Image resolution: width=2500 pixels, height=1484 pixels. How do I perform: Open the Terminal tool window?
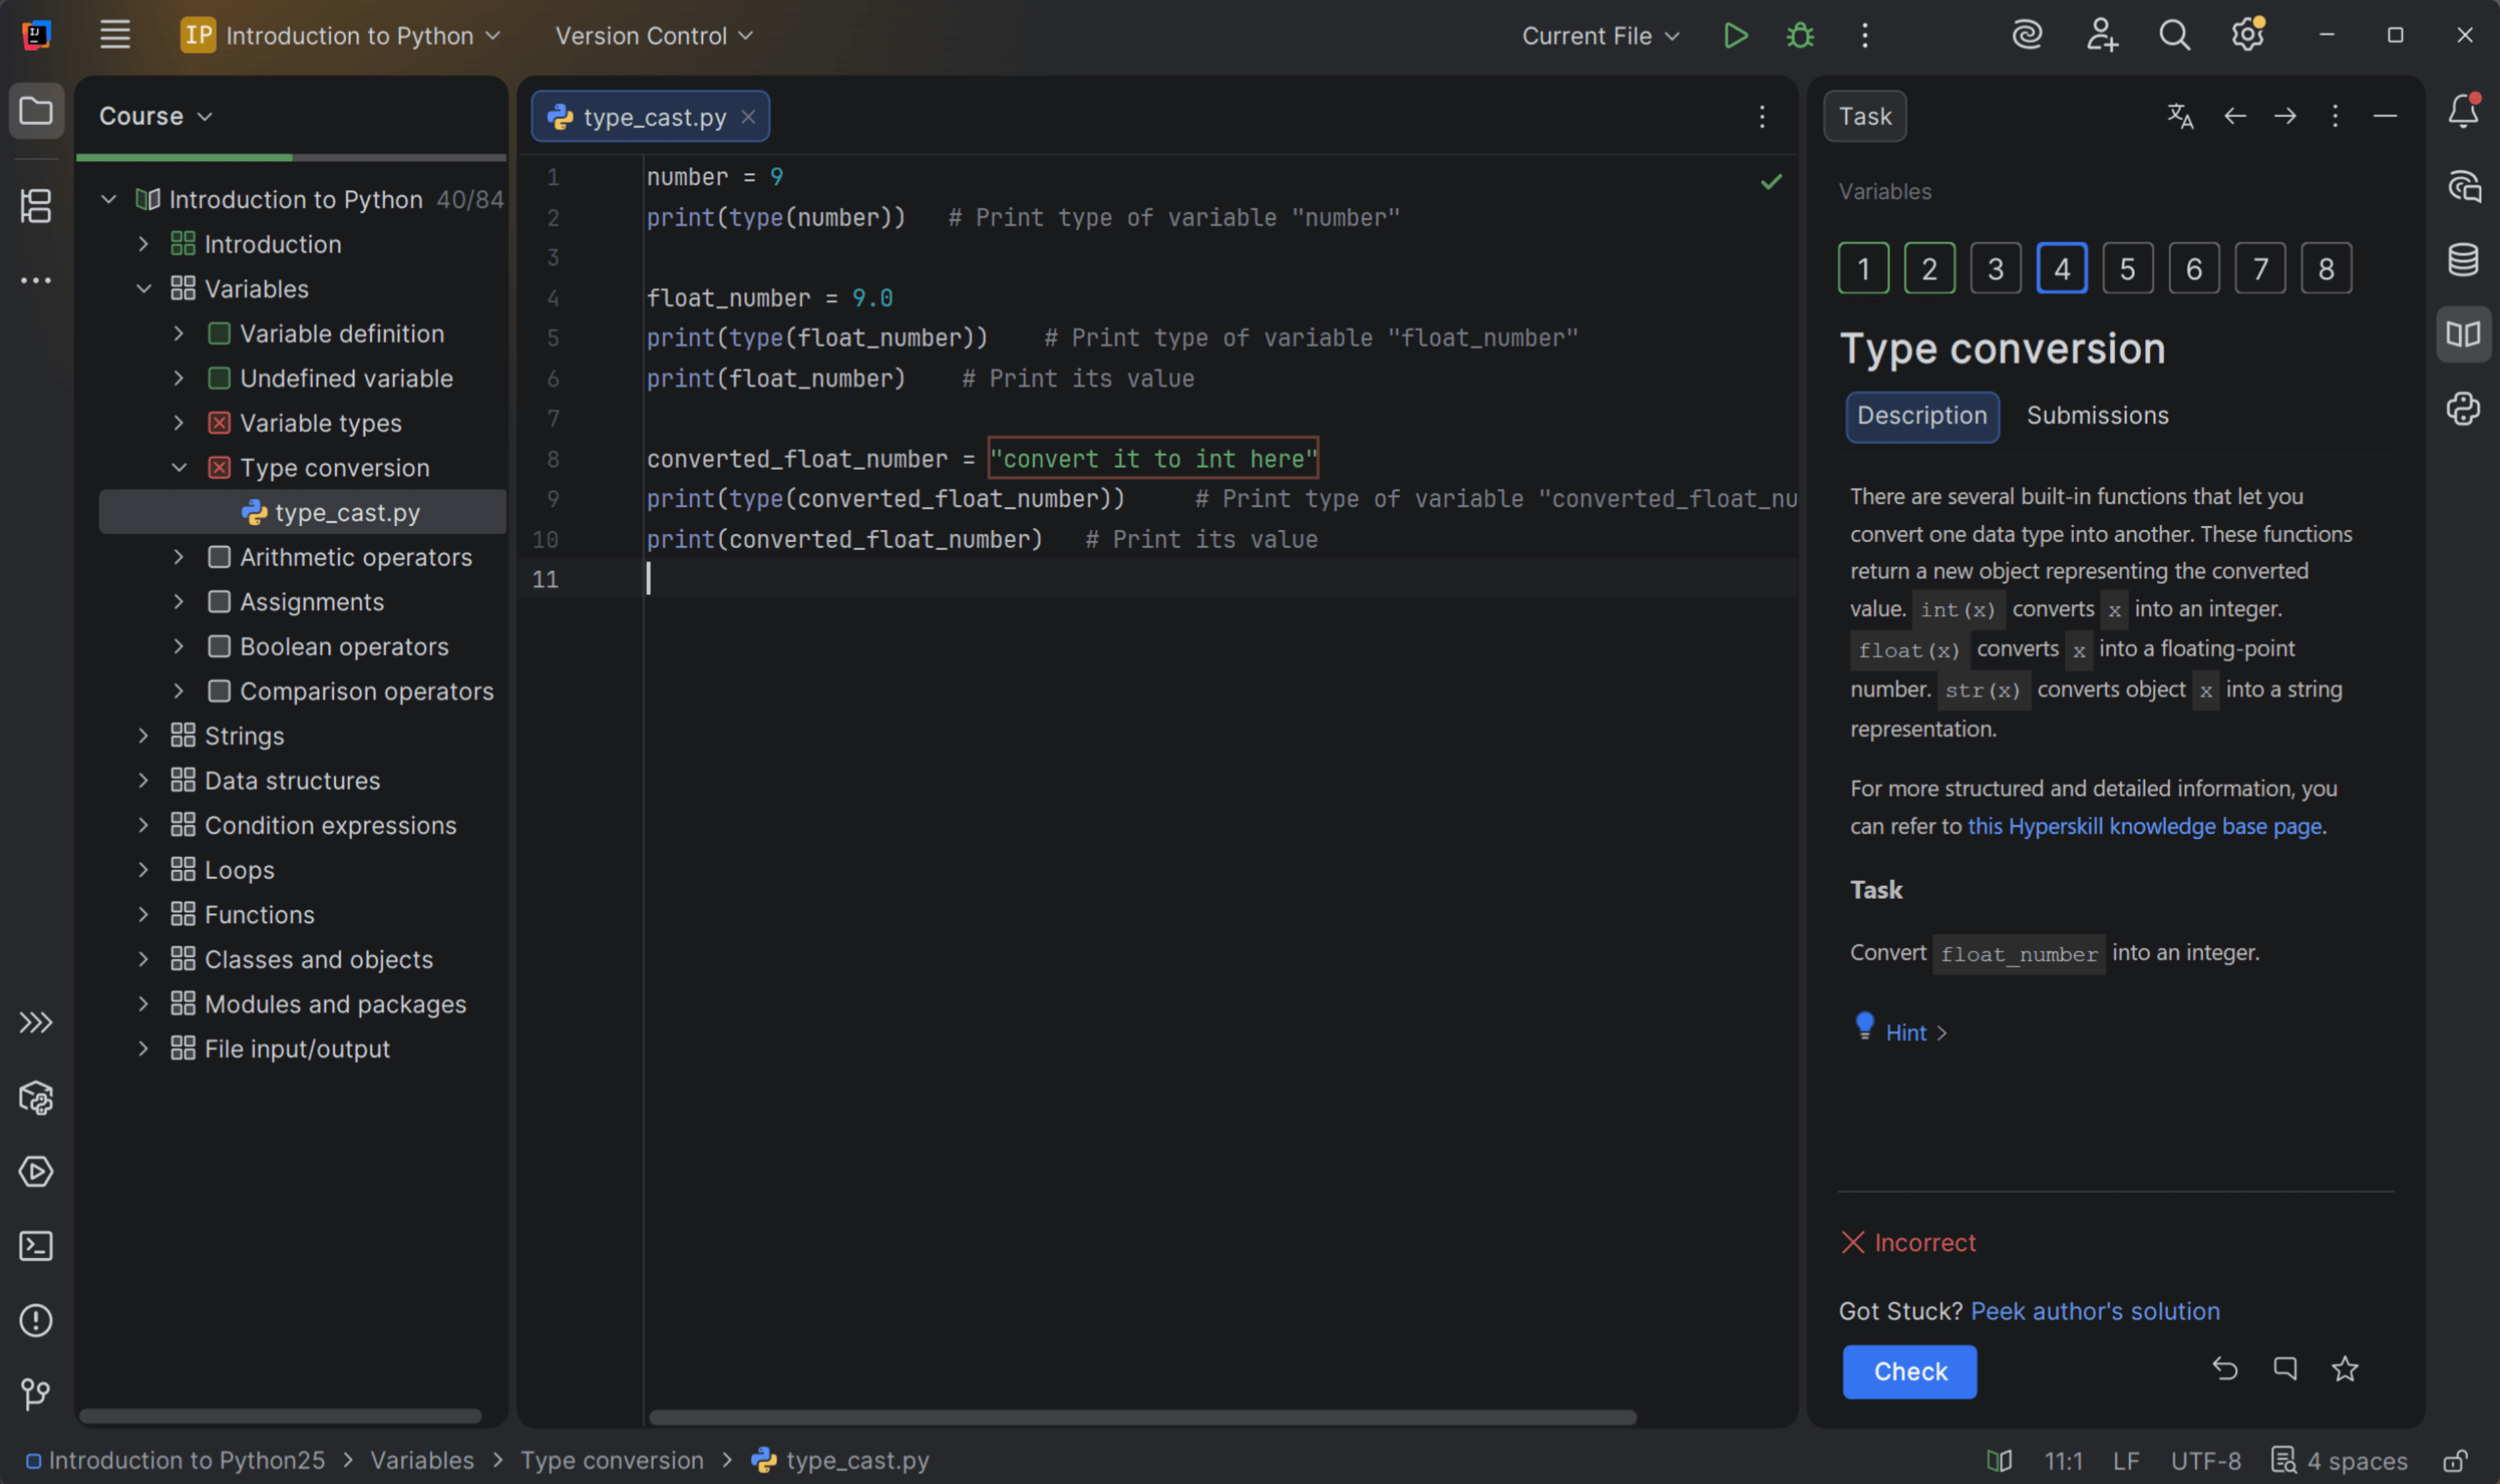(x=36, y=1245)
